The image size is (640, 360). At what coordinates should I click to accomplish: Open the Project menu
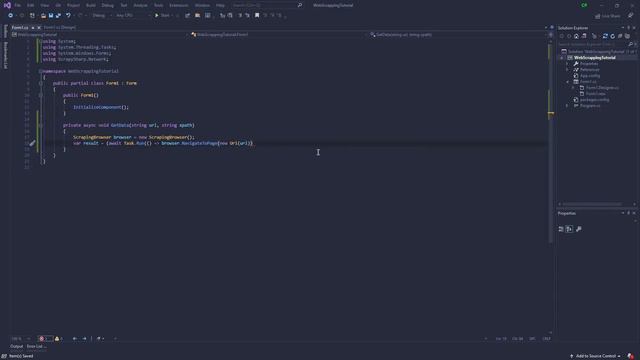point(73,5)
